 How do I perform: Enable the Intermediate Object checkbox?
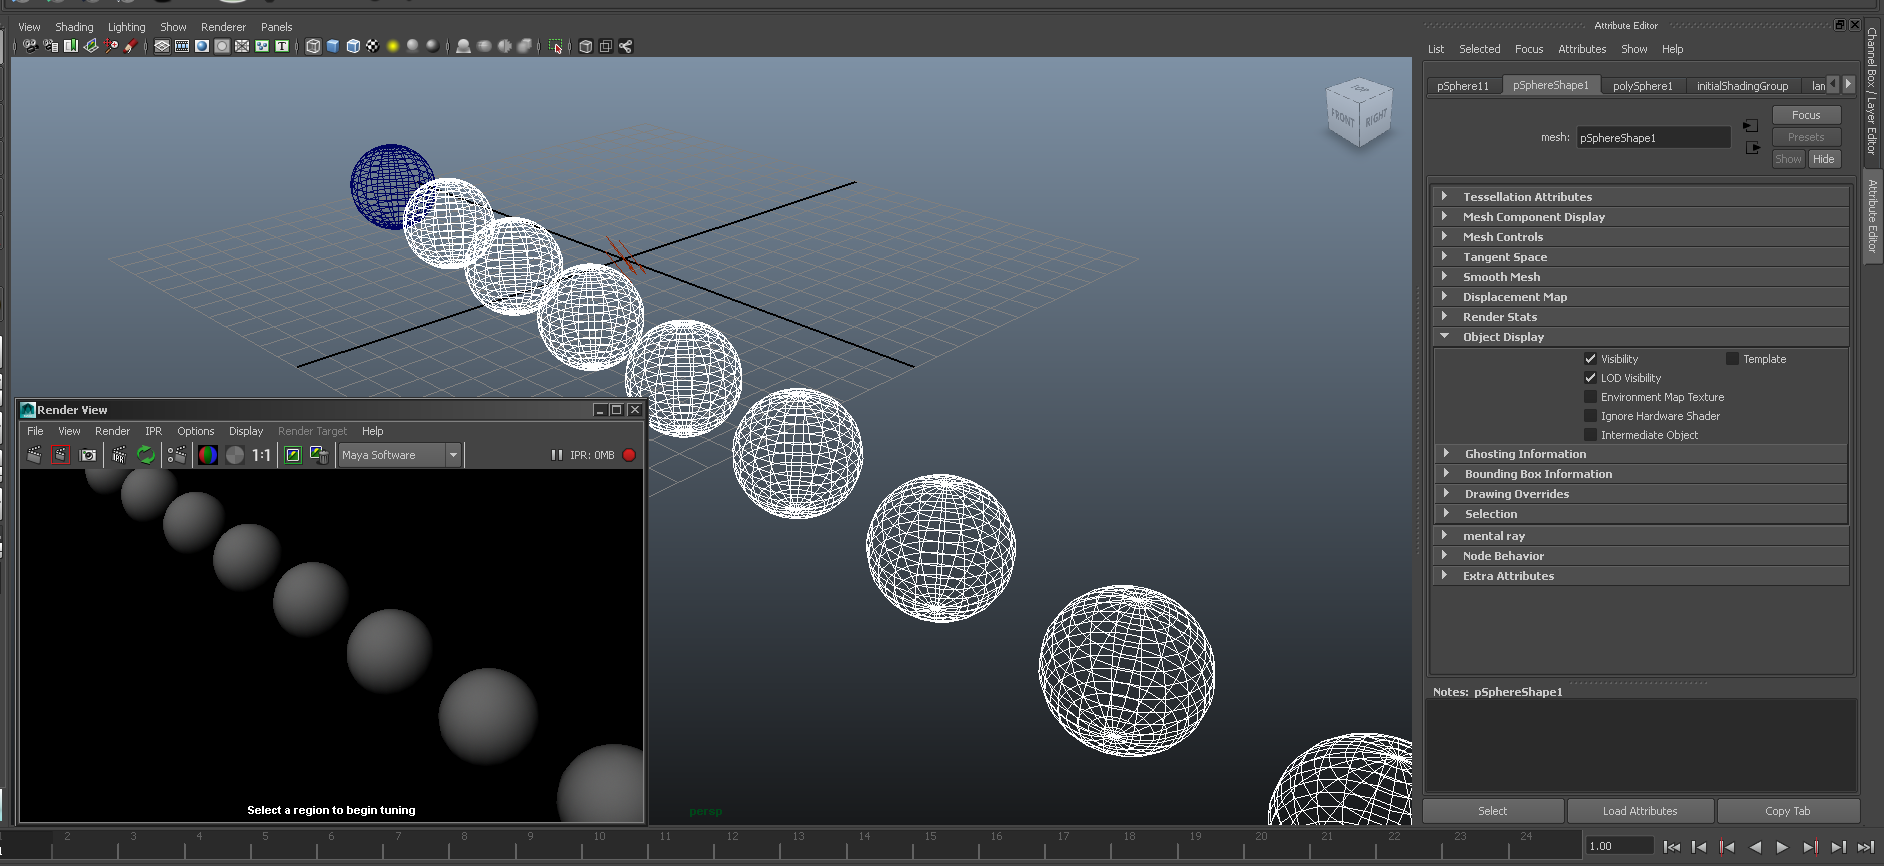1590,435
